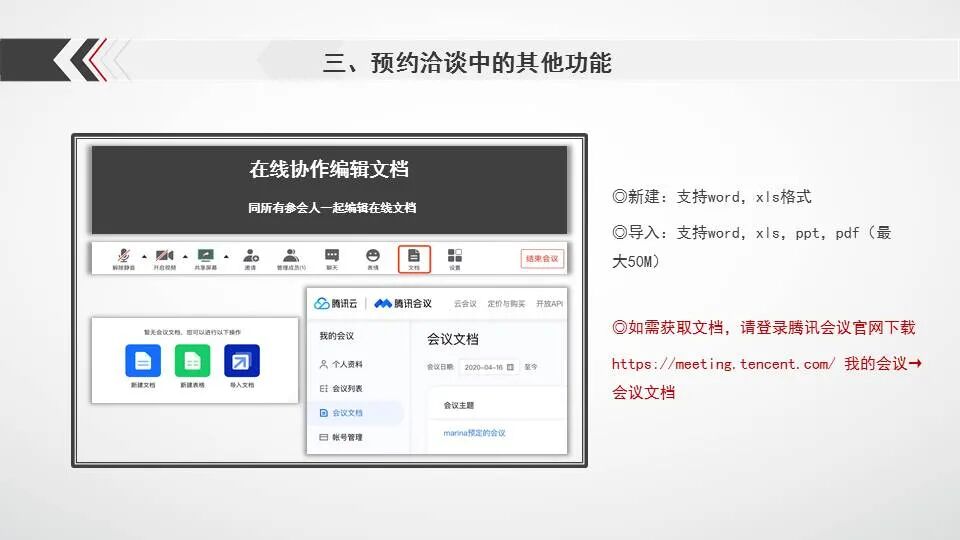Open the 开放API nav item

[550, 304]
